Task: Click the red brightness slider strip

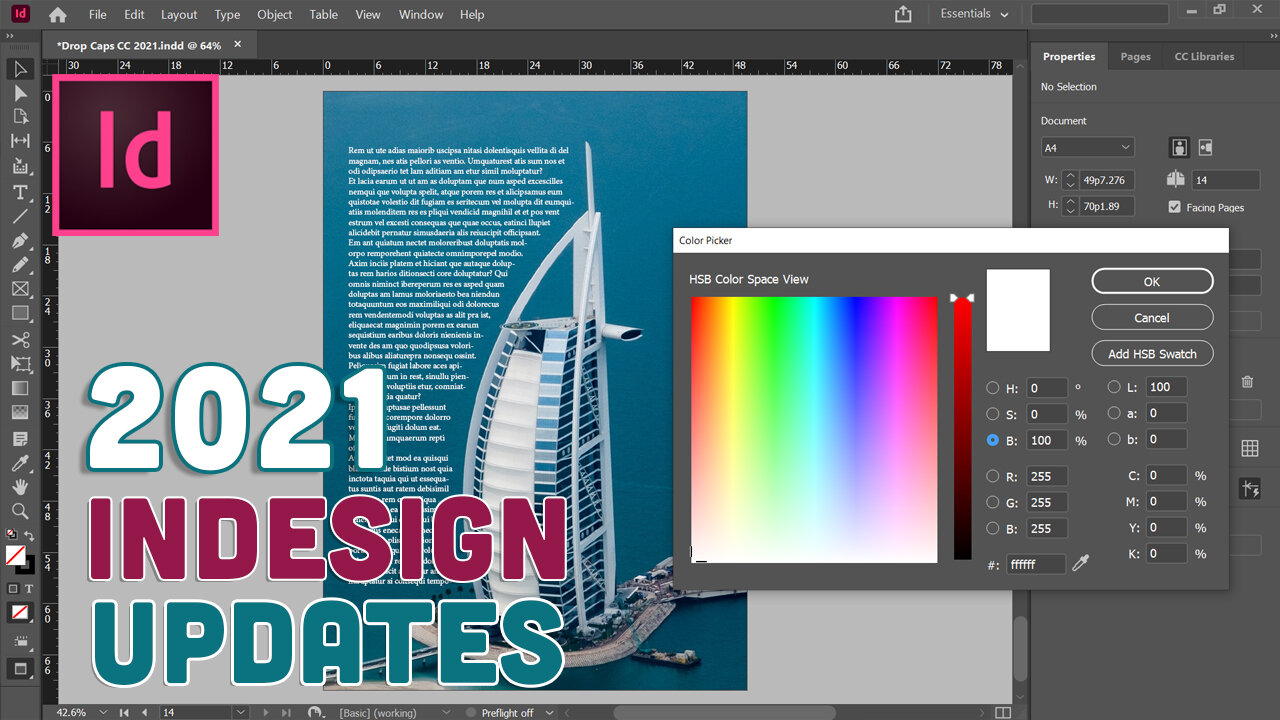Action: click(x=962, y=429)
